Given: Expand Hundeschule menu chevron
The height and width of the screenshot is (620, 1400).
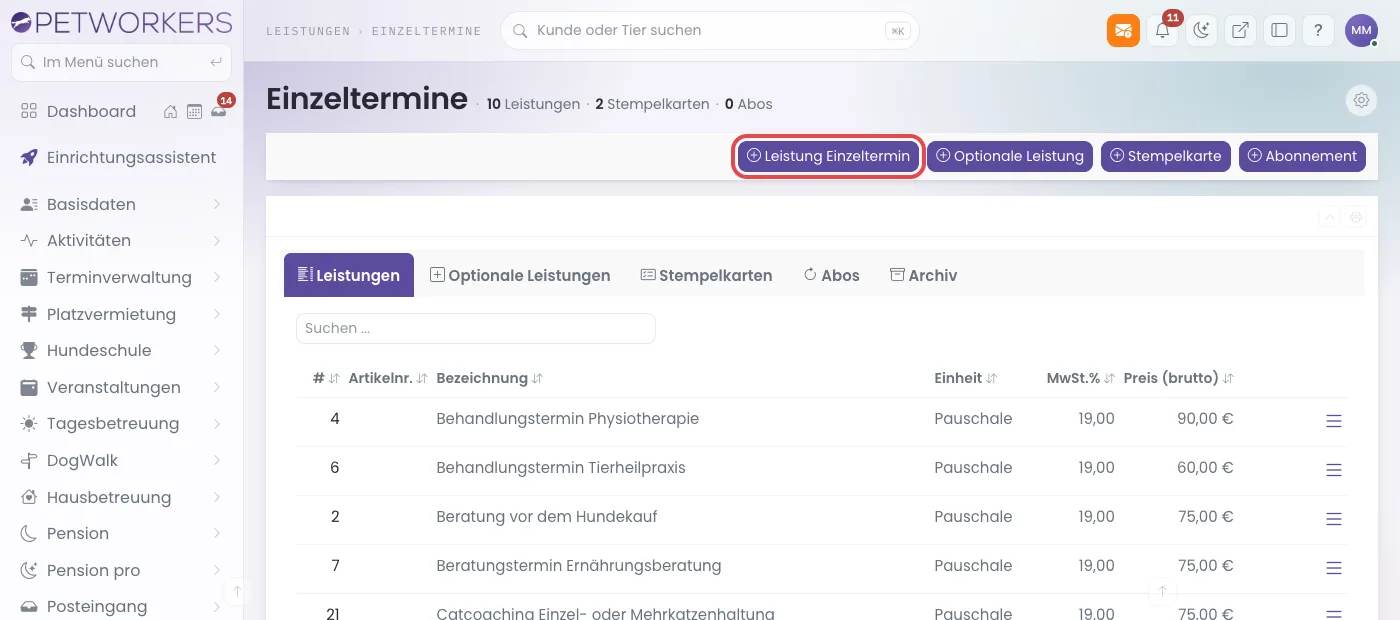Looking at the screenshot, I should (x=217, y=350).
